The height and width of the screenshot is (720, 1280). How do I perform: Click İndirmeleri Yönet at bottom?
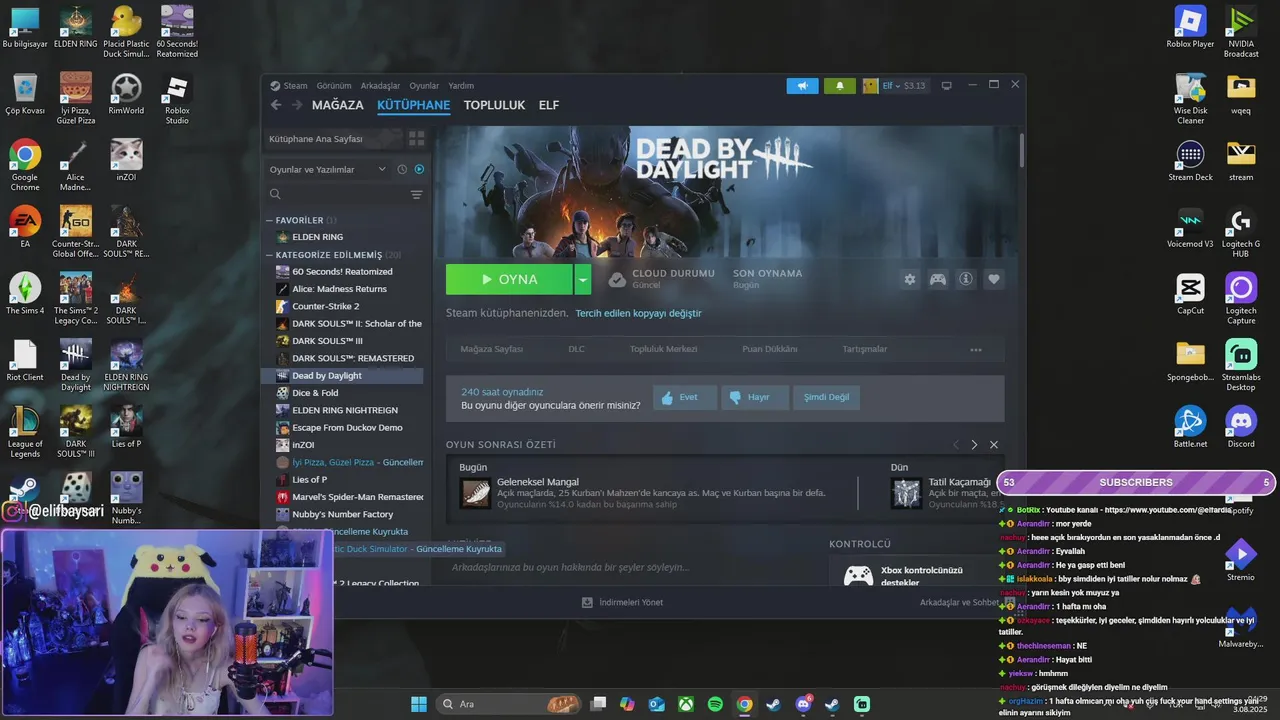[622, 602]
